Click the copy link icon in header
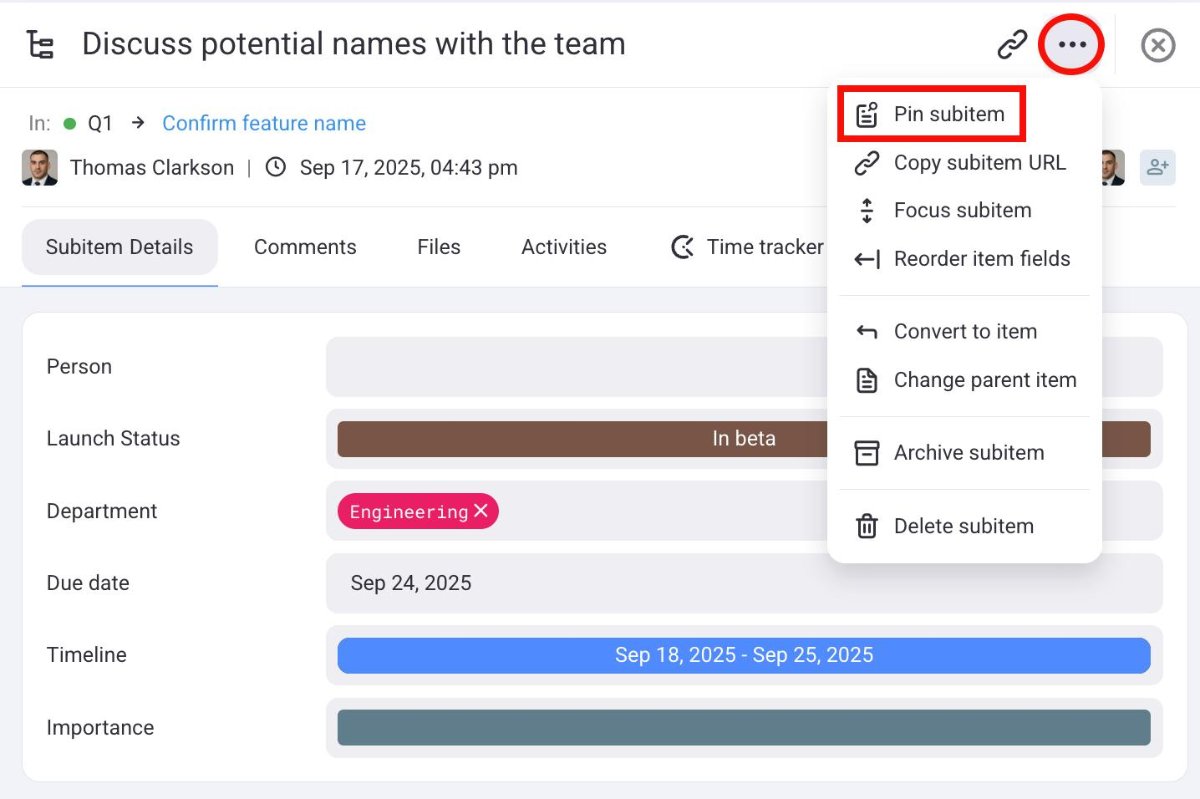 pos(1012,45)
